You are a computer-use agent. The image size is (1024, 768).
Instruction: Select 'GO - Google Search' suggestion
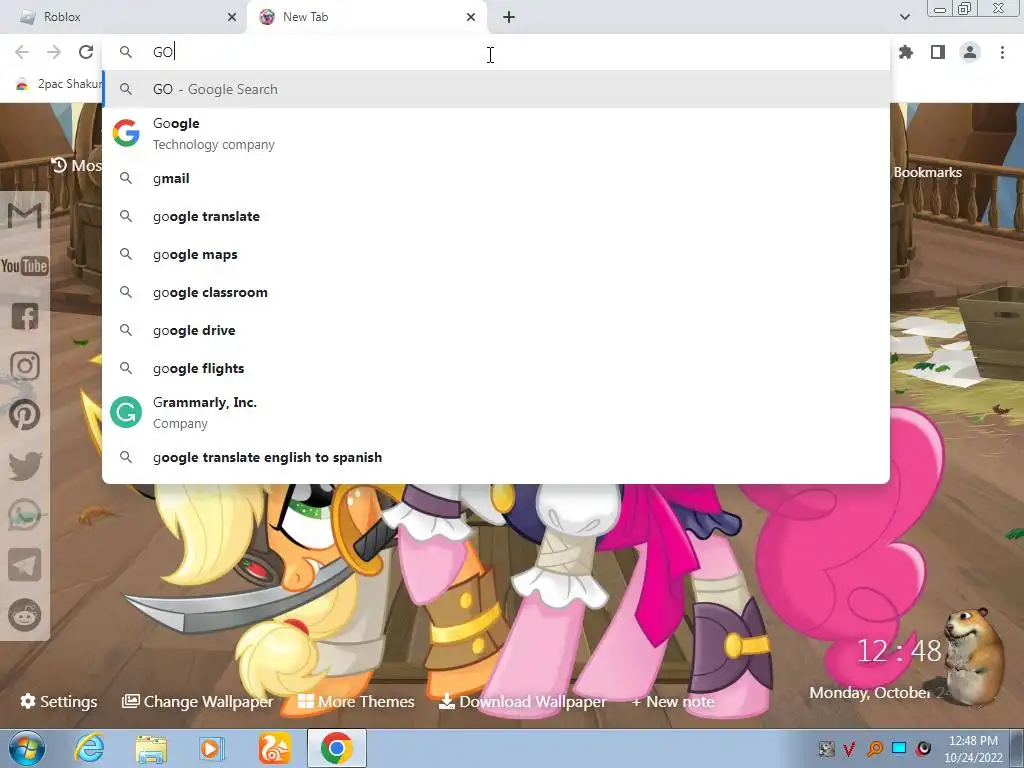[x=496, y=89]
